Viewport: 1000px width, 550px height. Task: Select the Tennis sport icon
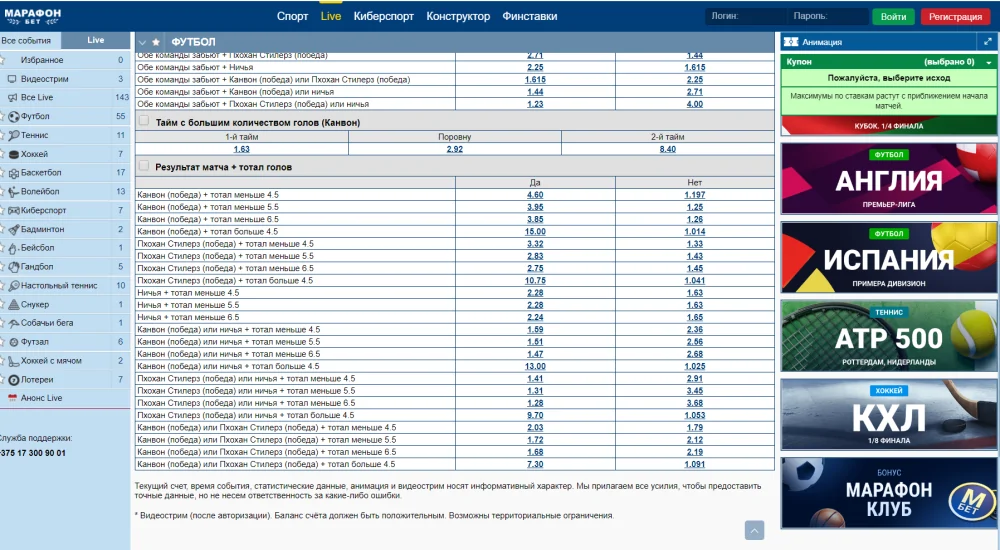pyautogui.click(x=14, y=135)
